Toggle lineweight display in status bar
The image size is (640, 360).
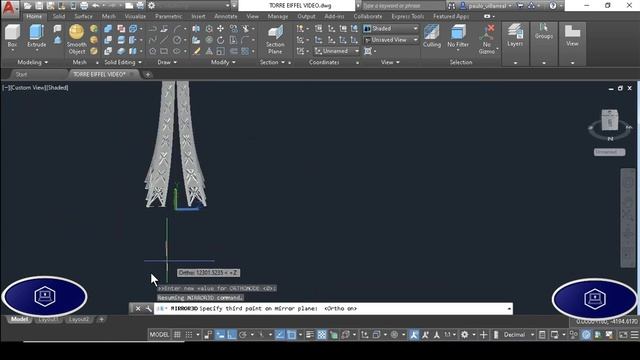(x=310, y=335)
